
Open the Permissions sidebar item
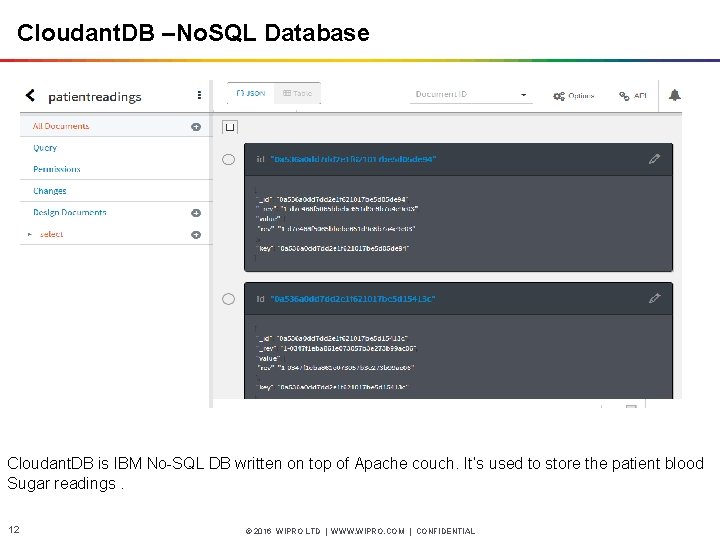(x=56, y=169)
